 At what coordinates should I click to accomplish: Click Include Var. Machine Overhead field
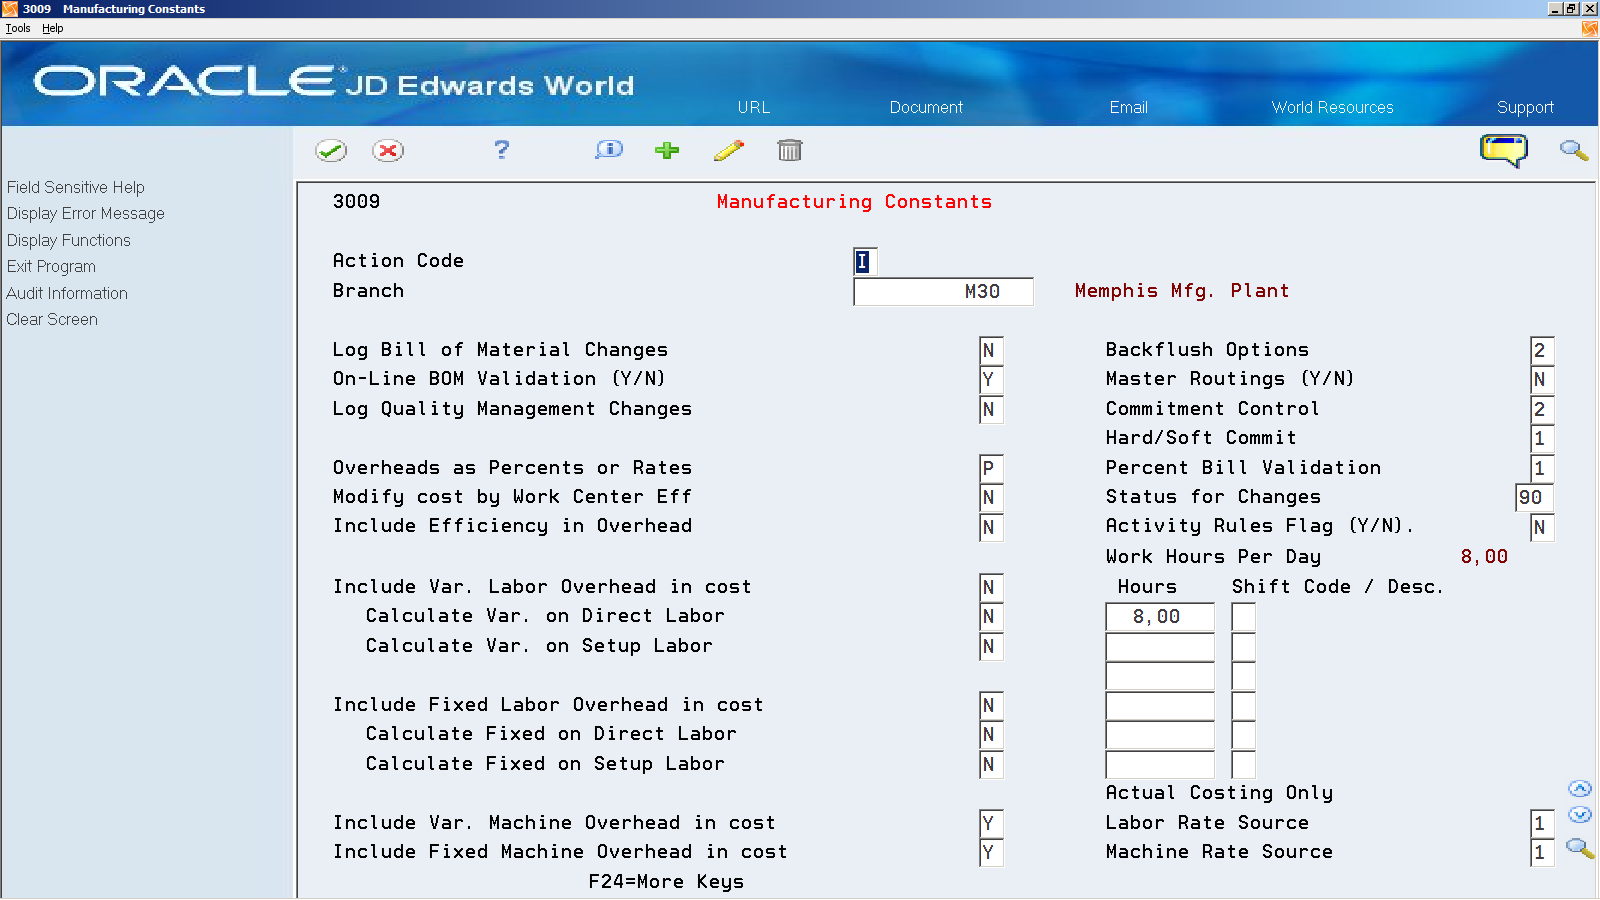point(991,823)
